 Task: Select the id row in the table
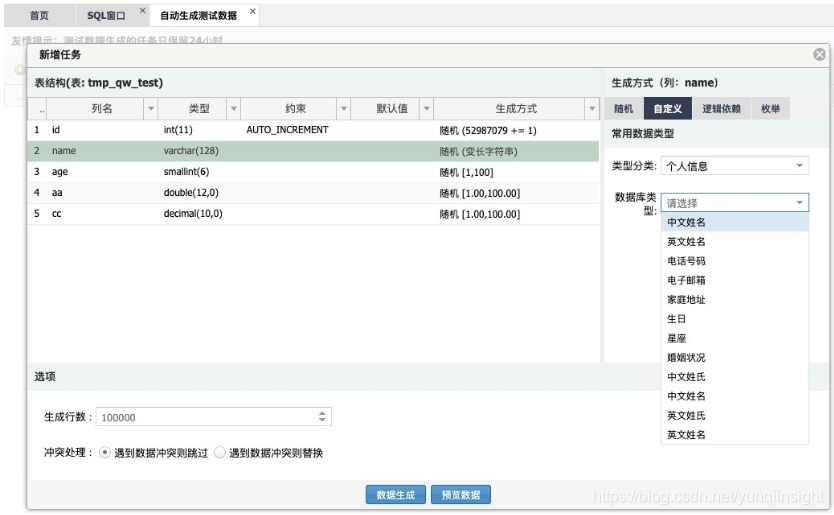click(313, 130)
